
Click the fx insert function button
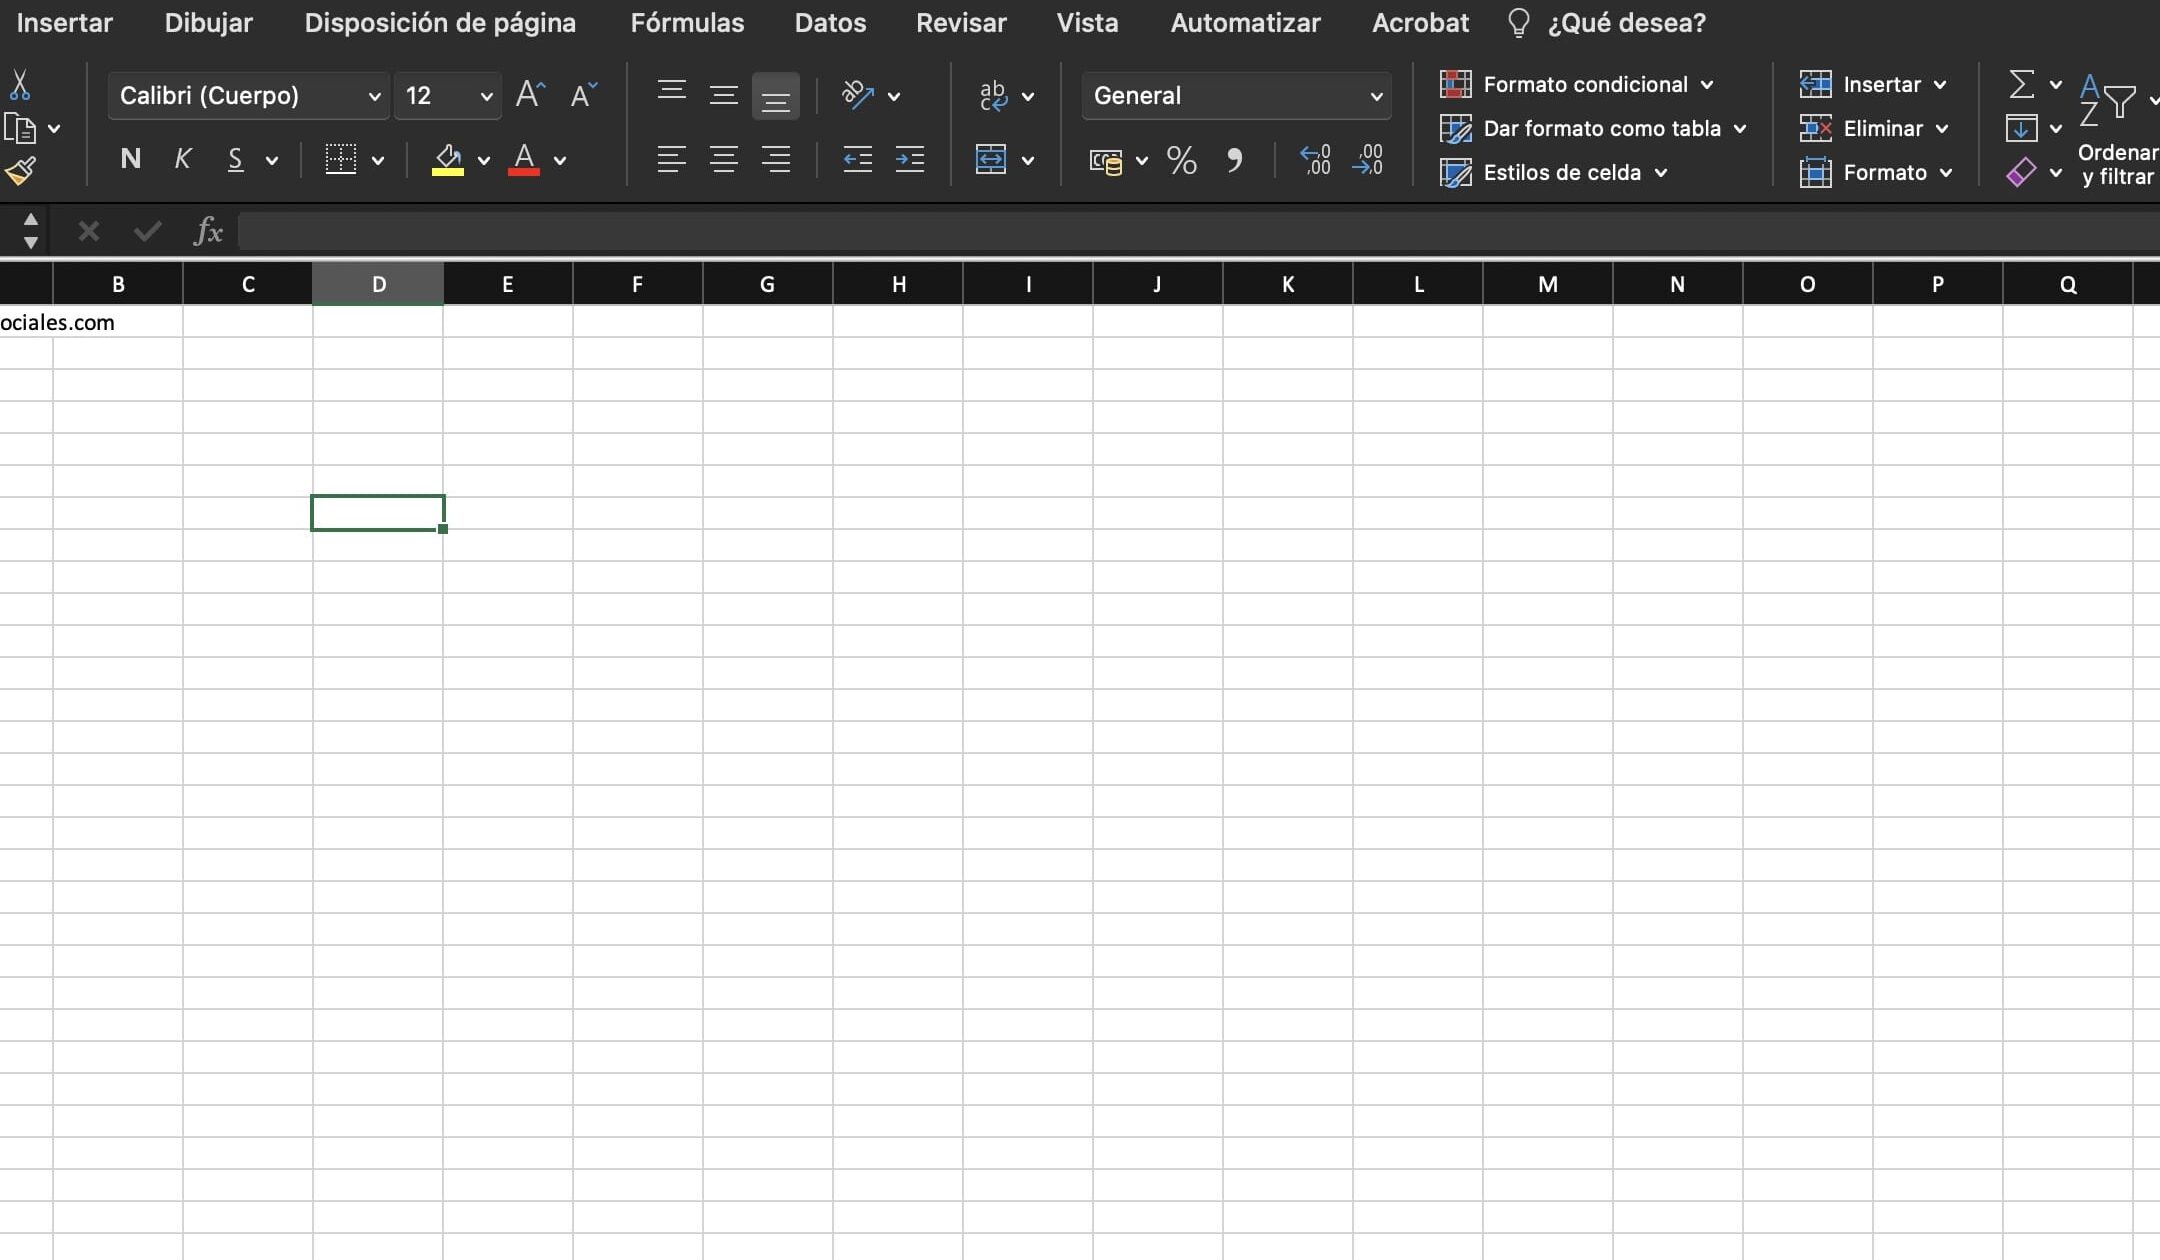tap(207, 232)
